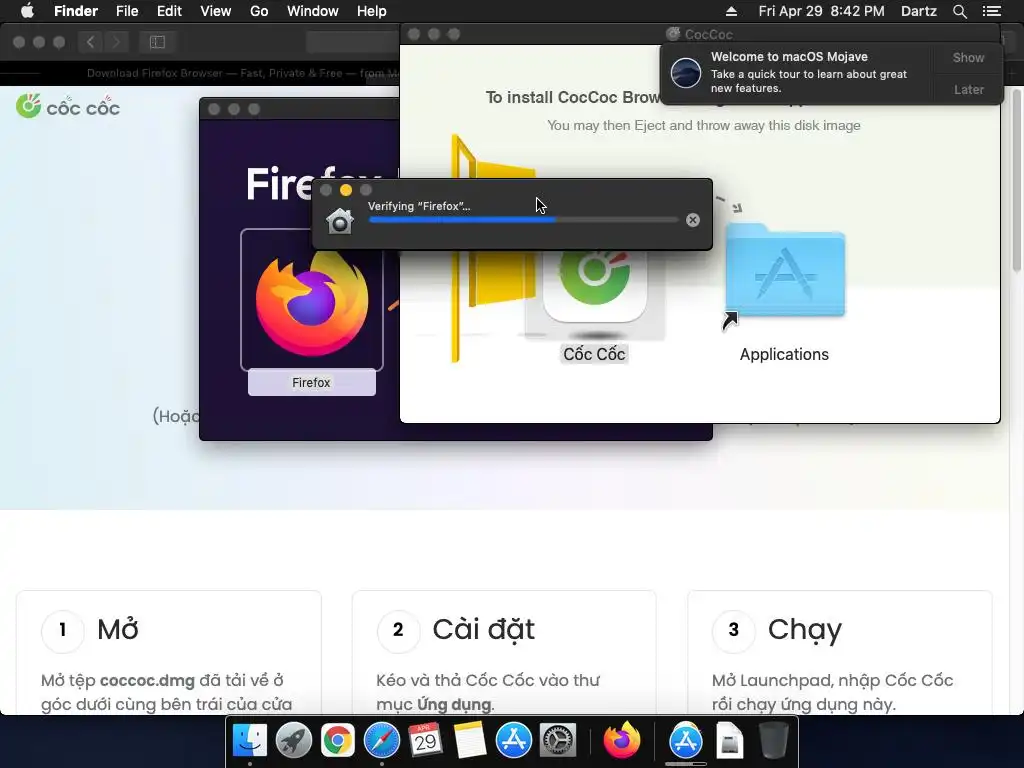Click Show on the Mojave notification

pos(968,57)
